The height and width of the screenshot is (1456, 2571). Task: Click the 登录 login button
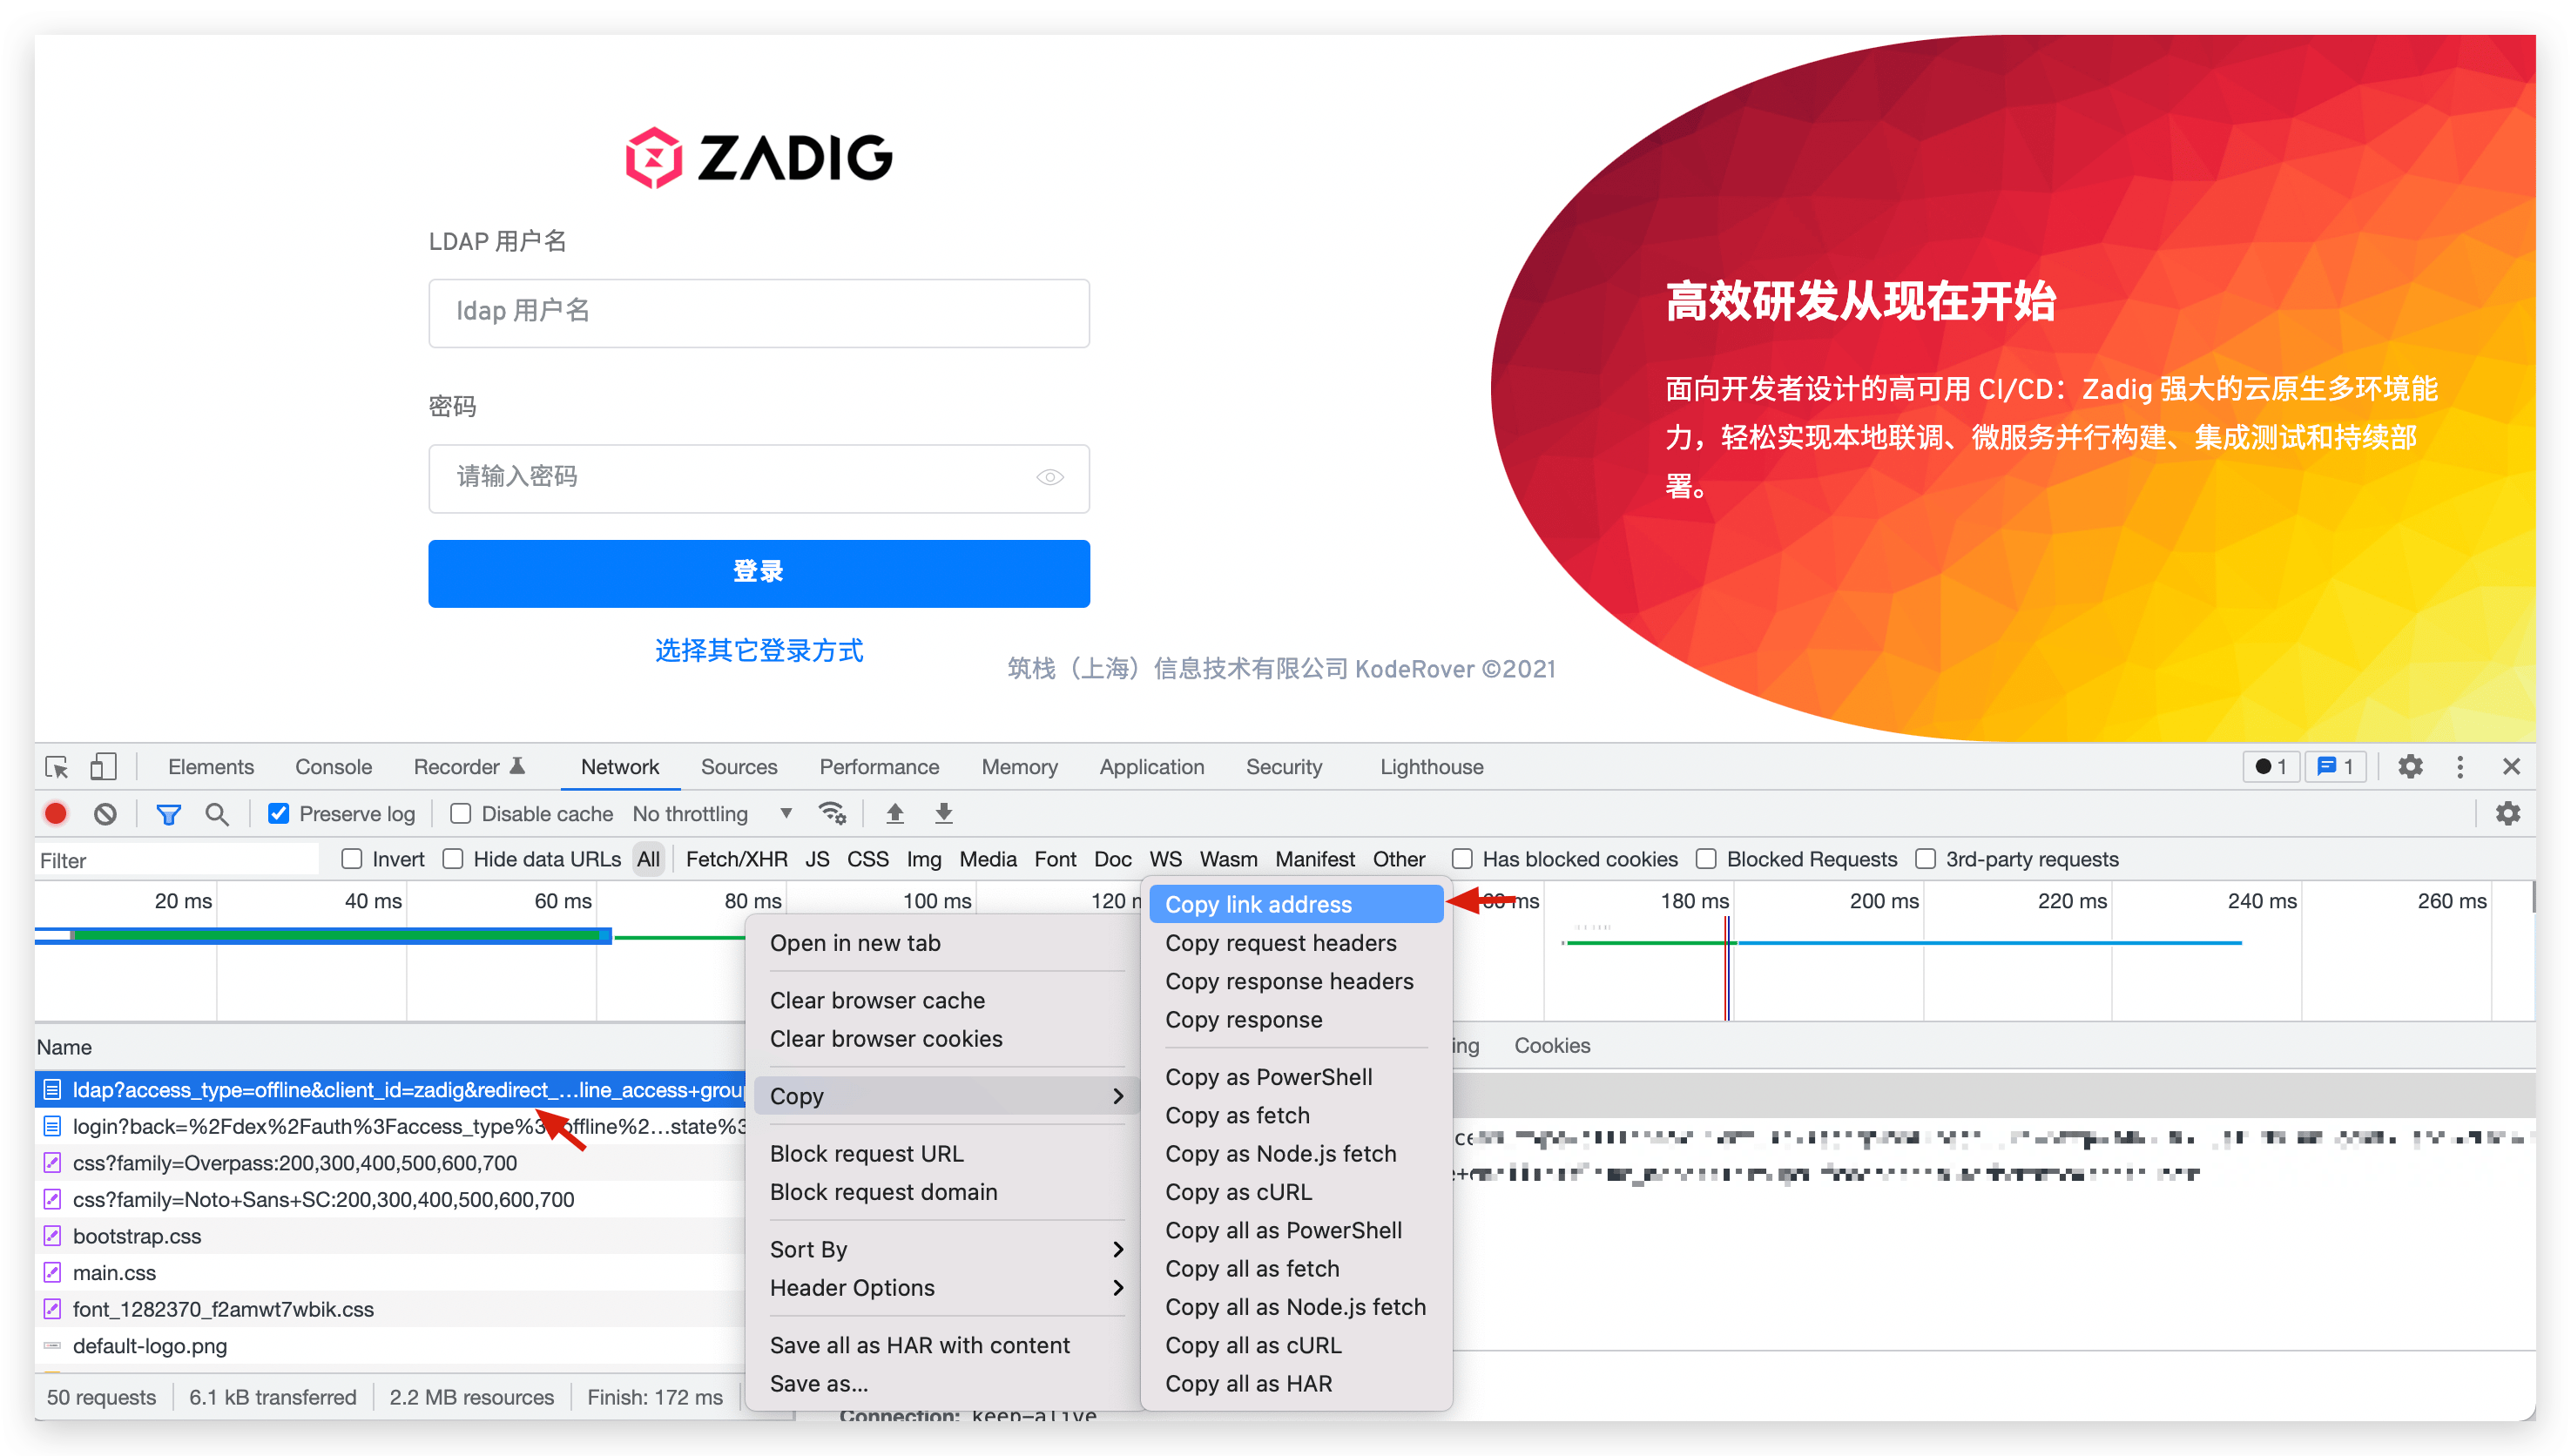coord(758,573)
